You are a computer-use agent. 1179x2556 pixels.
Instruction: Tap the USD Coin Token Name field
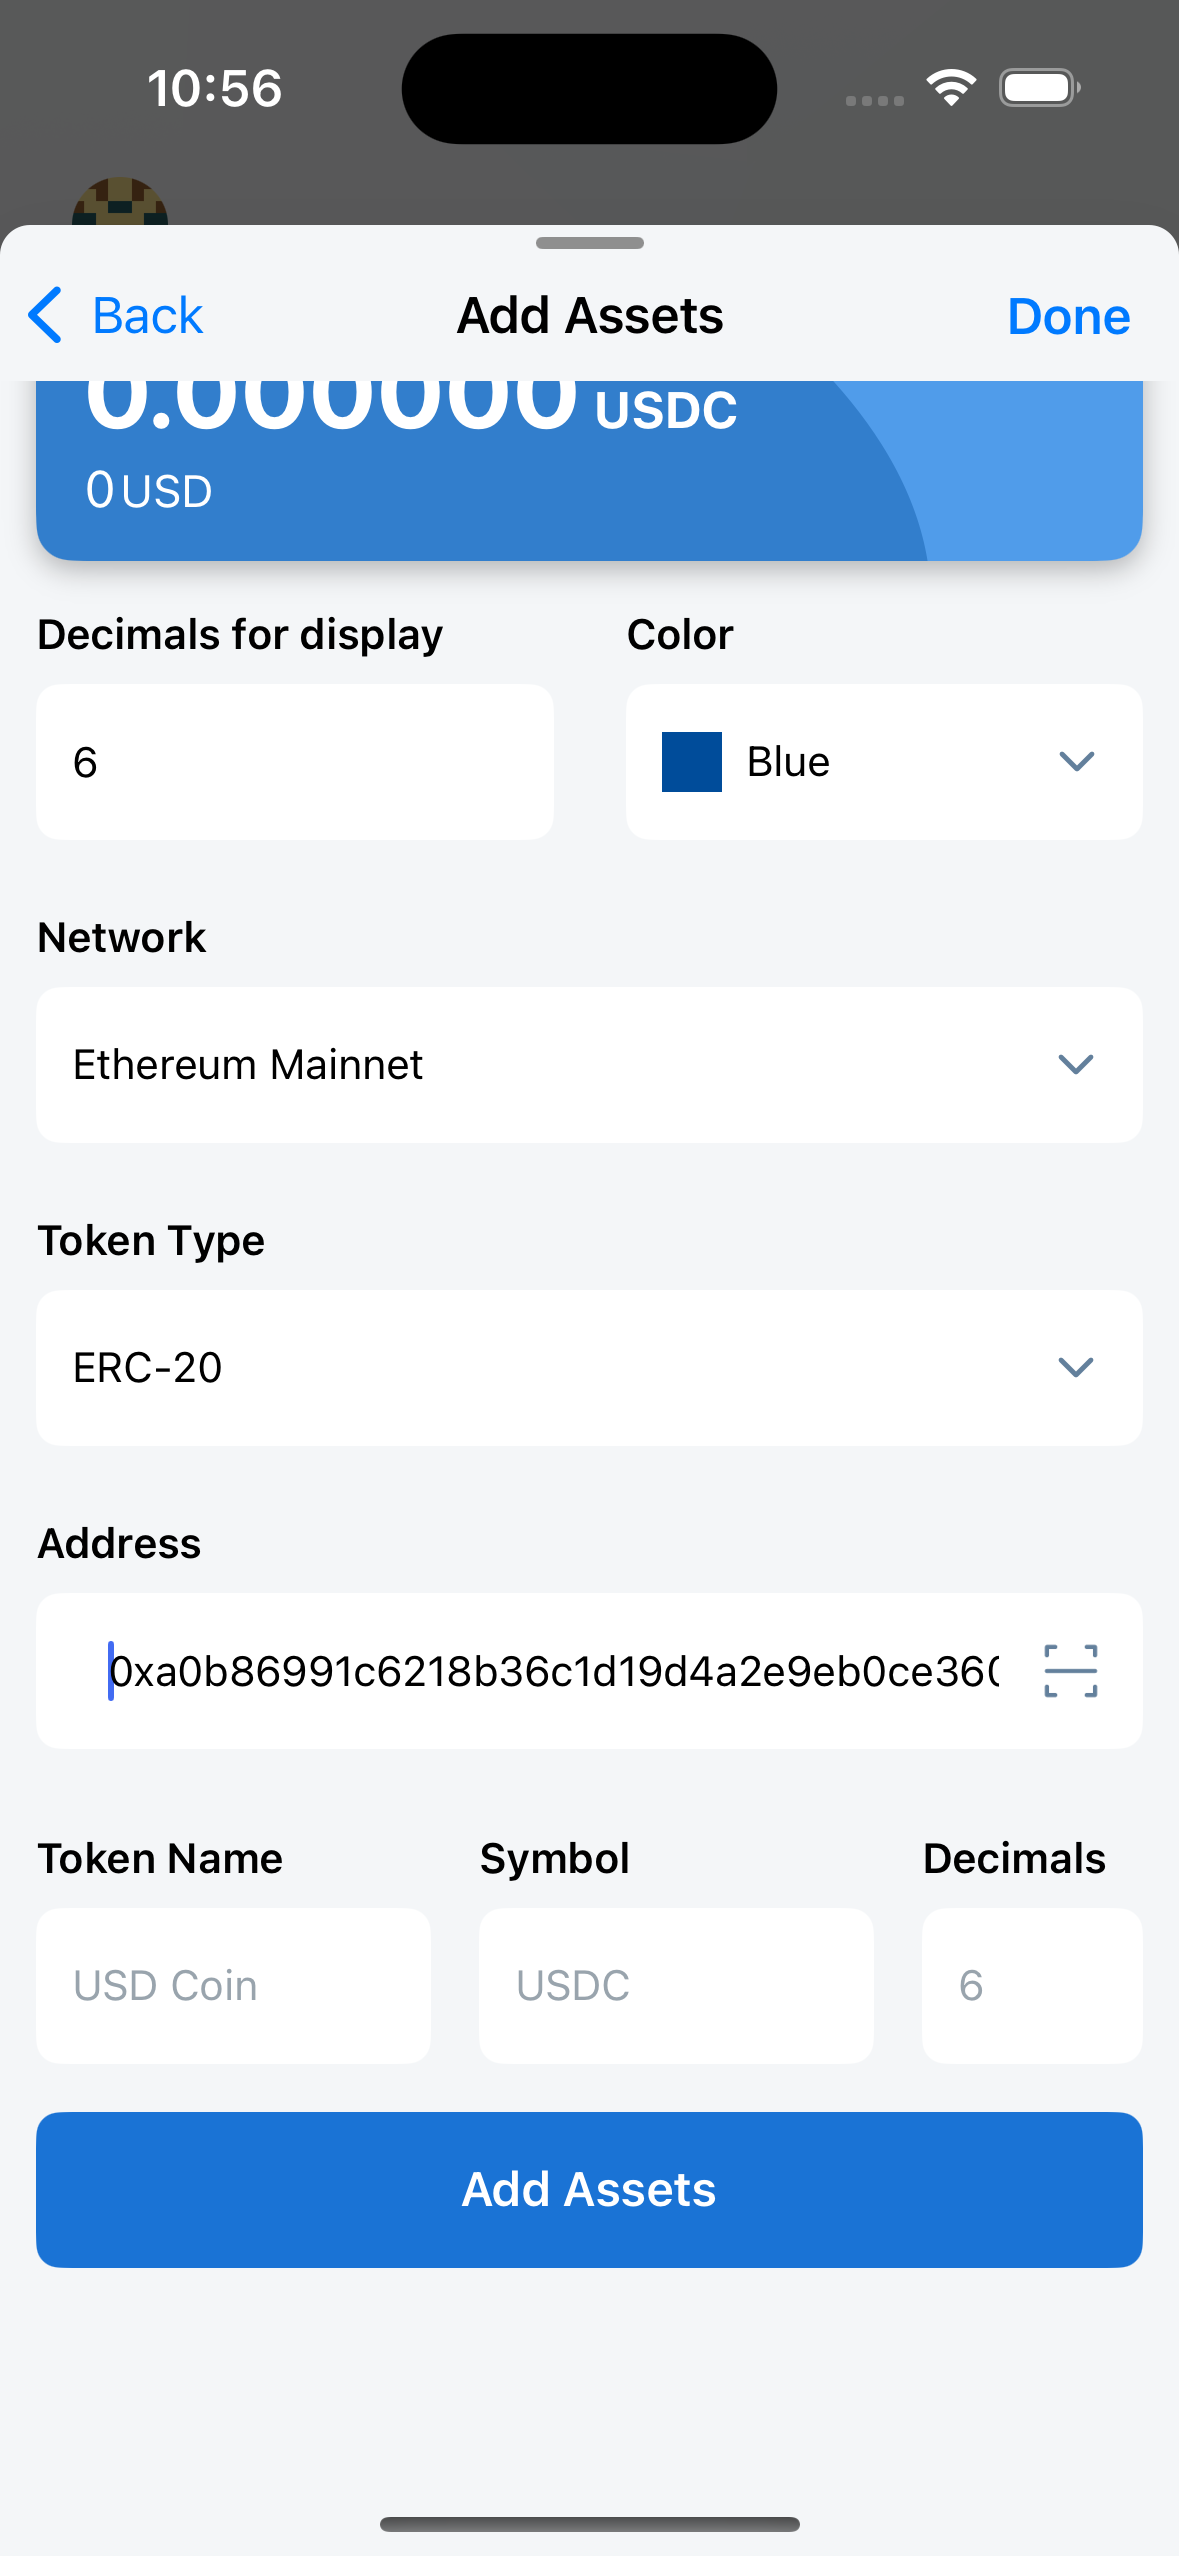233,1985
